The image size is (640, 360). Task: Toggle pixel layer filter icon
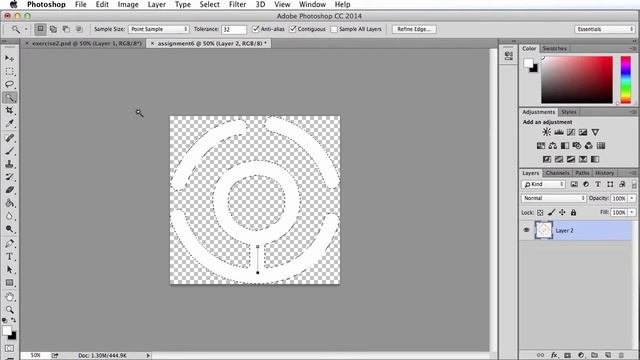click(574, 184)
